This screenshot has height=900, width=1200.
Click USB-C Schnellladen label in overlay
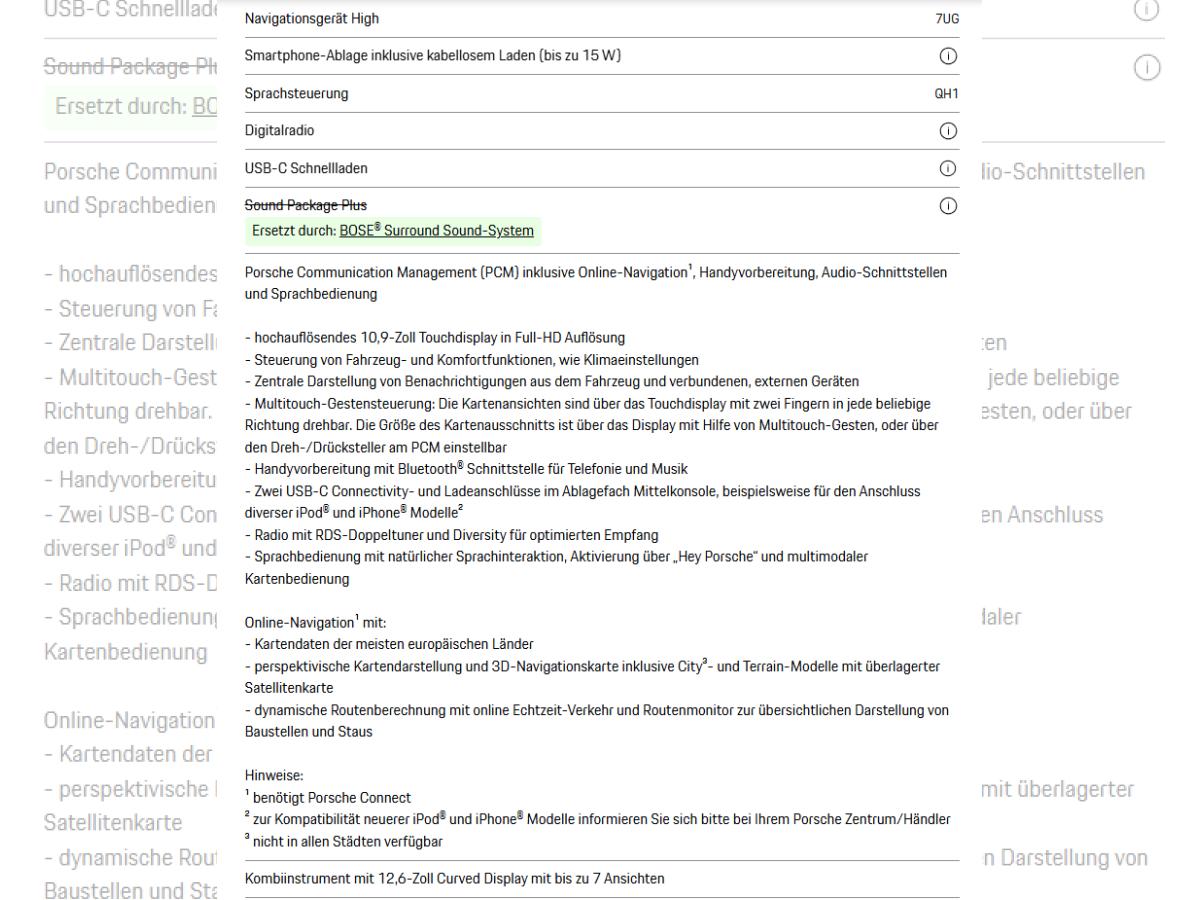(293, 168)
